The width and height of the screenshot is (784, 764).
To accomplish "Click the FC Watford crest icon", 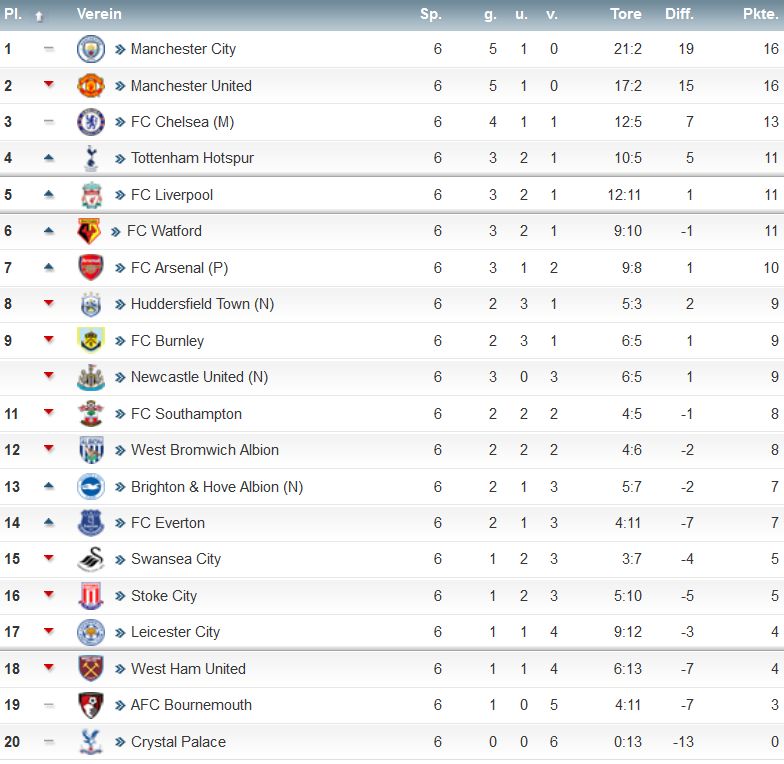I will coord(89,231).
